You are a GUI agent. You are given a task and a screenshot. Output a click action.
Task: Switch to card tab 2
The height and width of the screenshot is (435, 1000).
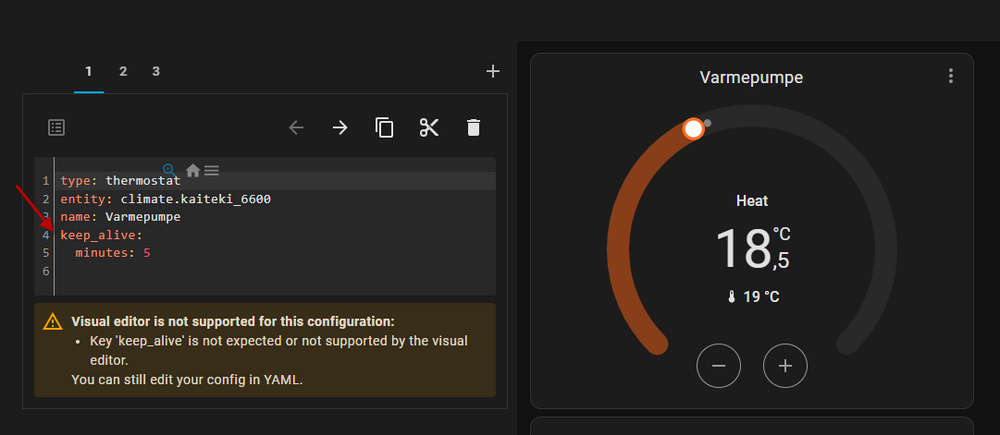[123, 71]
